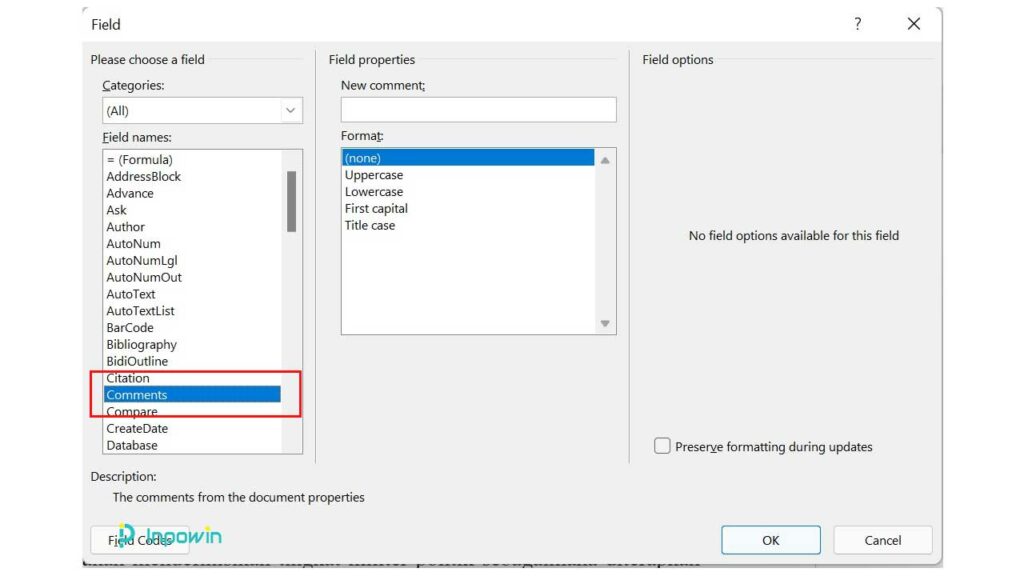Image resolution: width=1024 pixels, height=576 pixels.
Task: Click inside the New comment text box
Action: tap(478, 109)
